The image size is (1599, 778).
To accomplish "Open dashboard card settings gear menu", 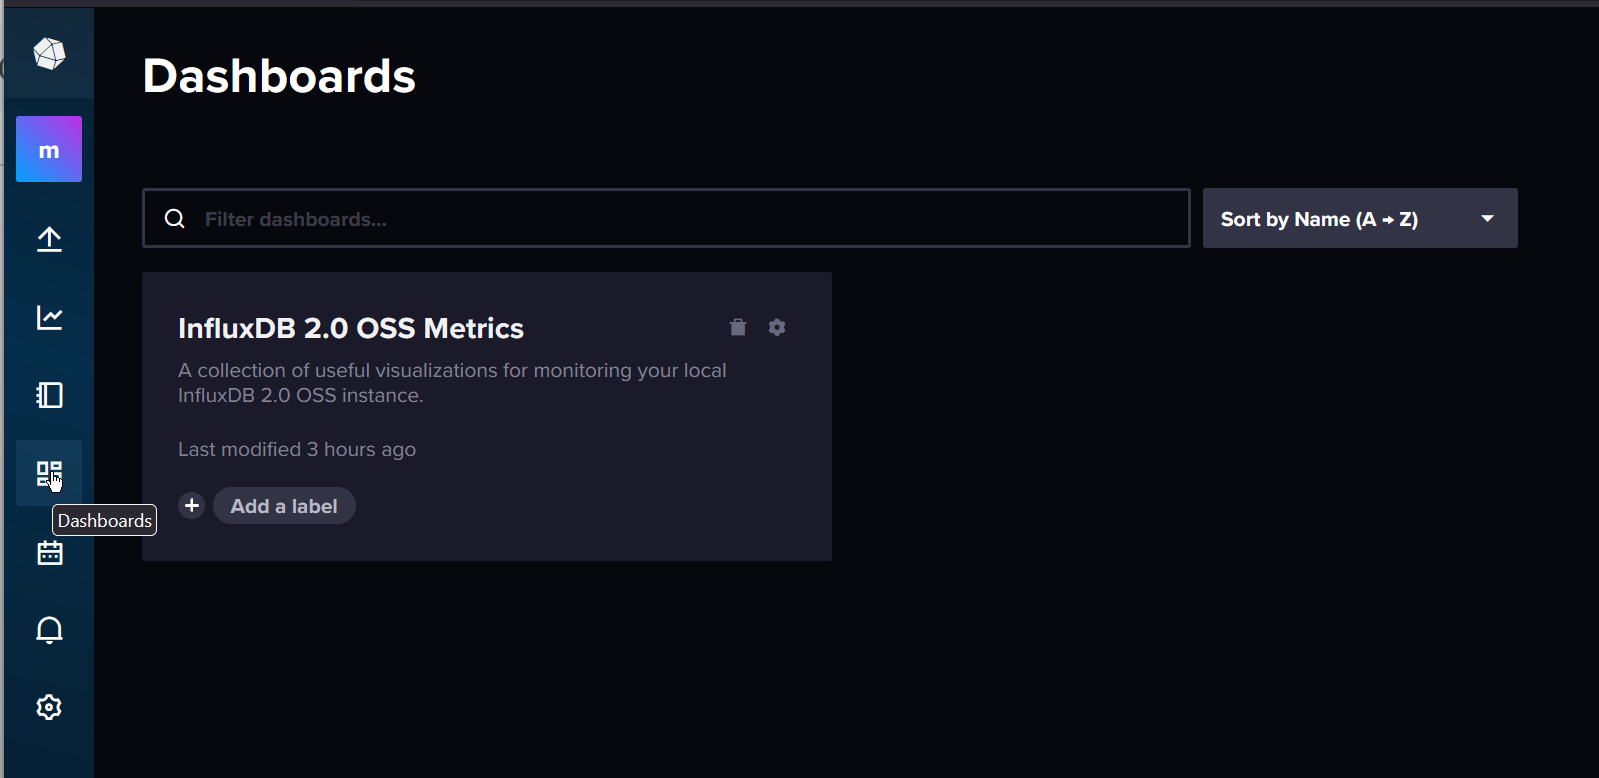I will 777,327.
